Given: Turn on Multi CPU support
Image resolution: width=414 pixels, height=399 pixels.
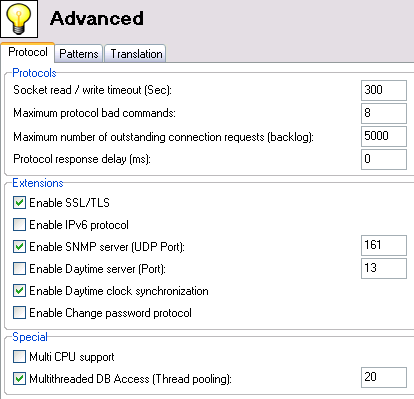Looking at the screenshot, I should (x=19, y=357).
